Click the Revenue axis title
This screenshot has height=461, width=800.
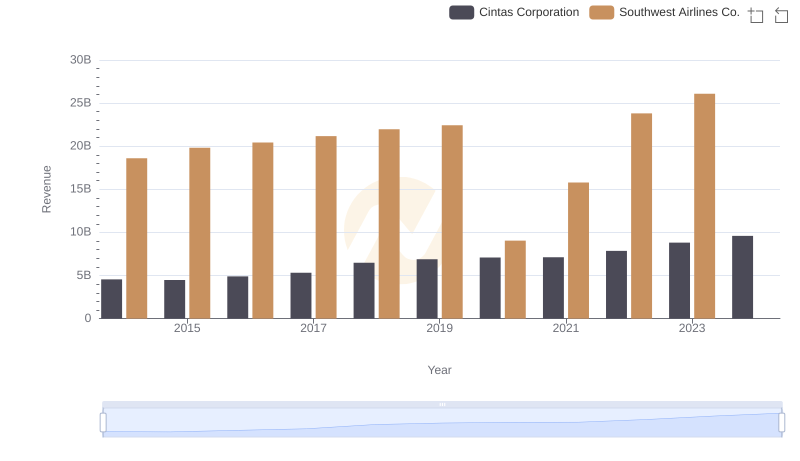tap(46, 189)
